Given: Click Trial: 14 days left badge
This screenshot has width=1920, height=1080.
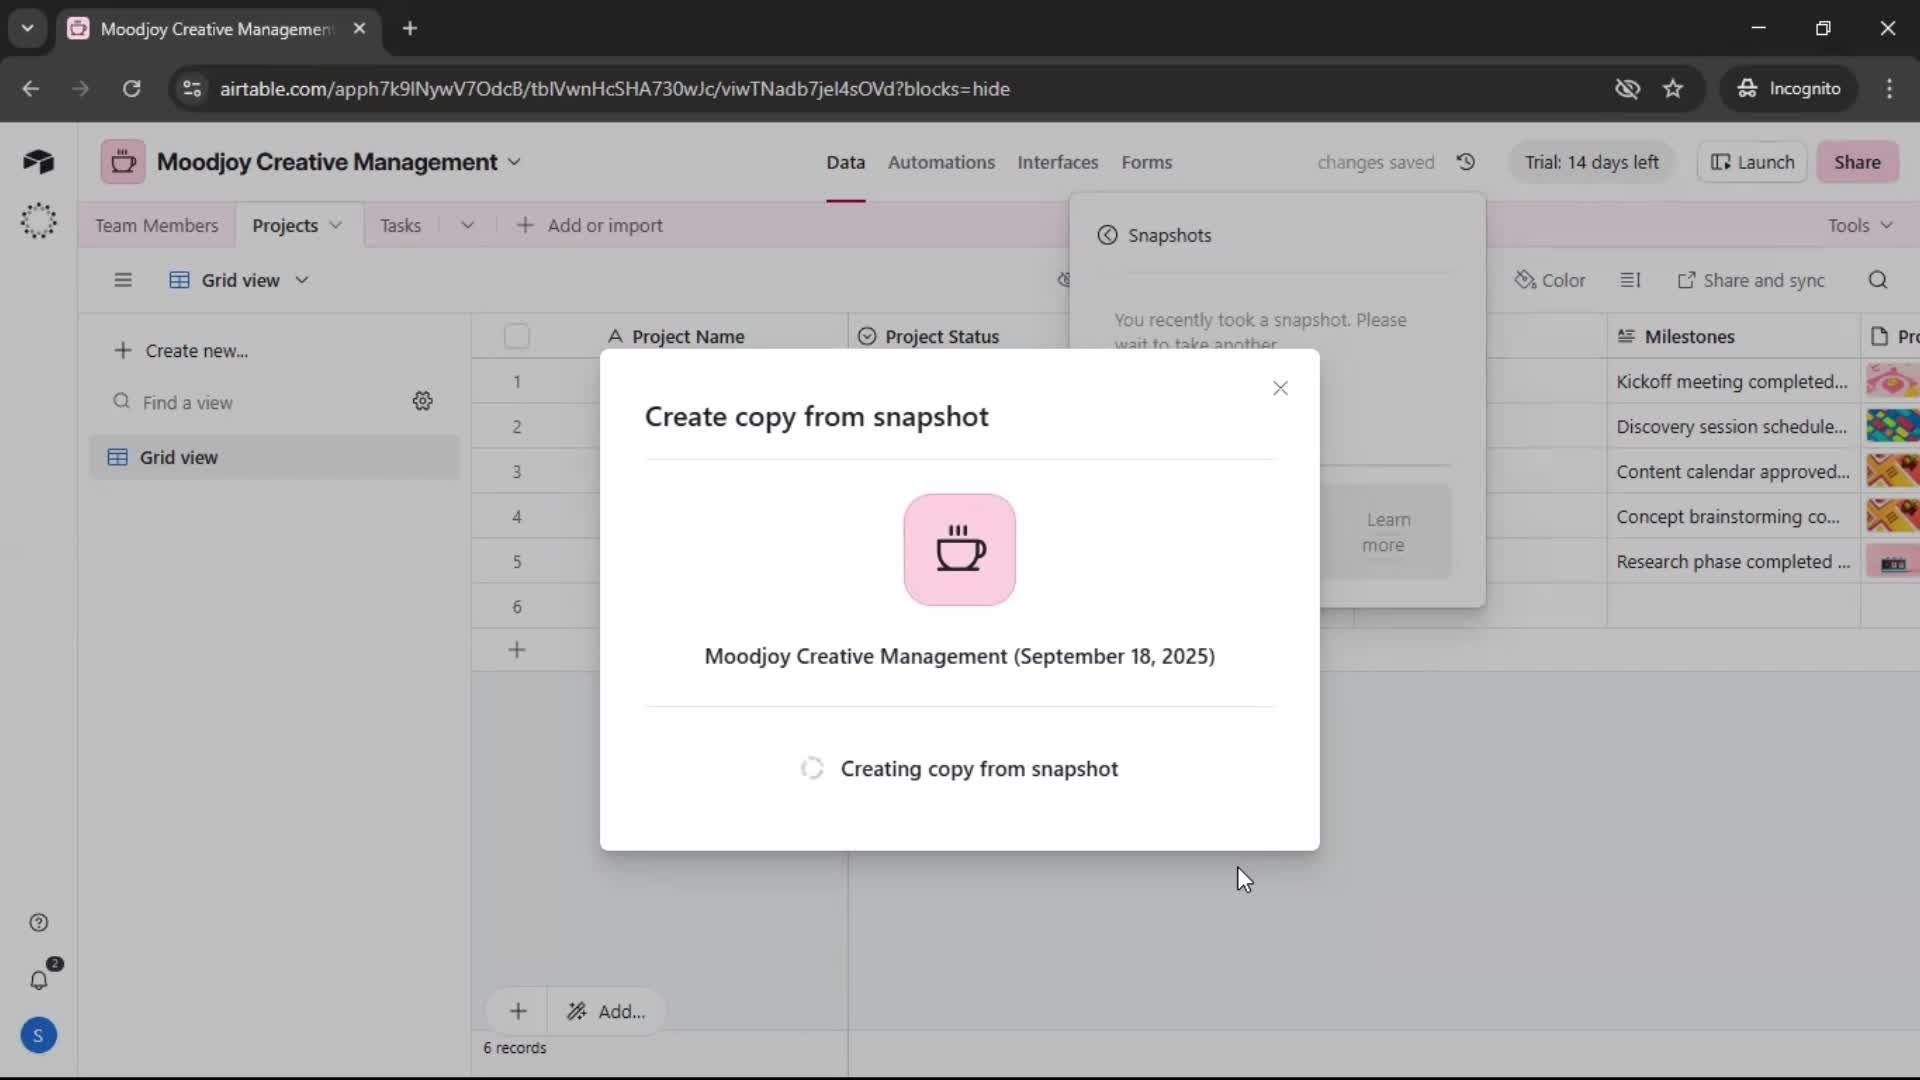Looking at the screenshot, I should click(1591, 162).
